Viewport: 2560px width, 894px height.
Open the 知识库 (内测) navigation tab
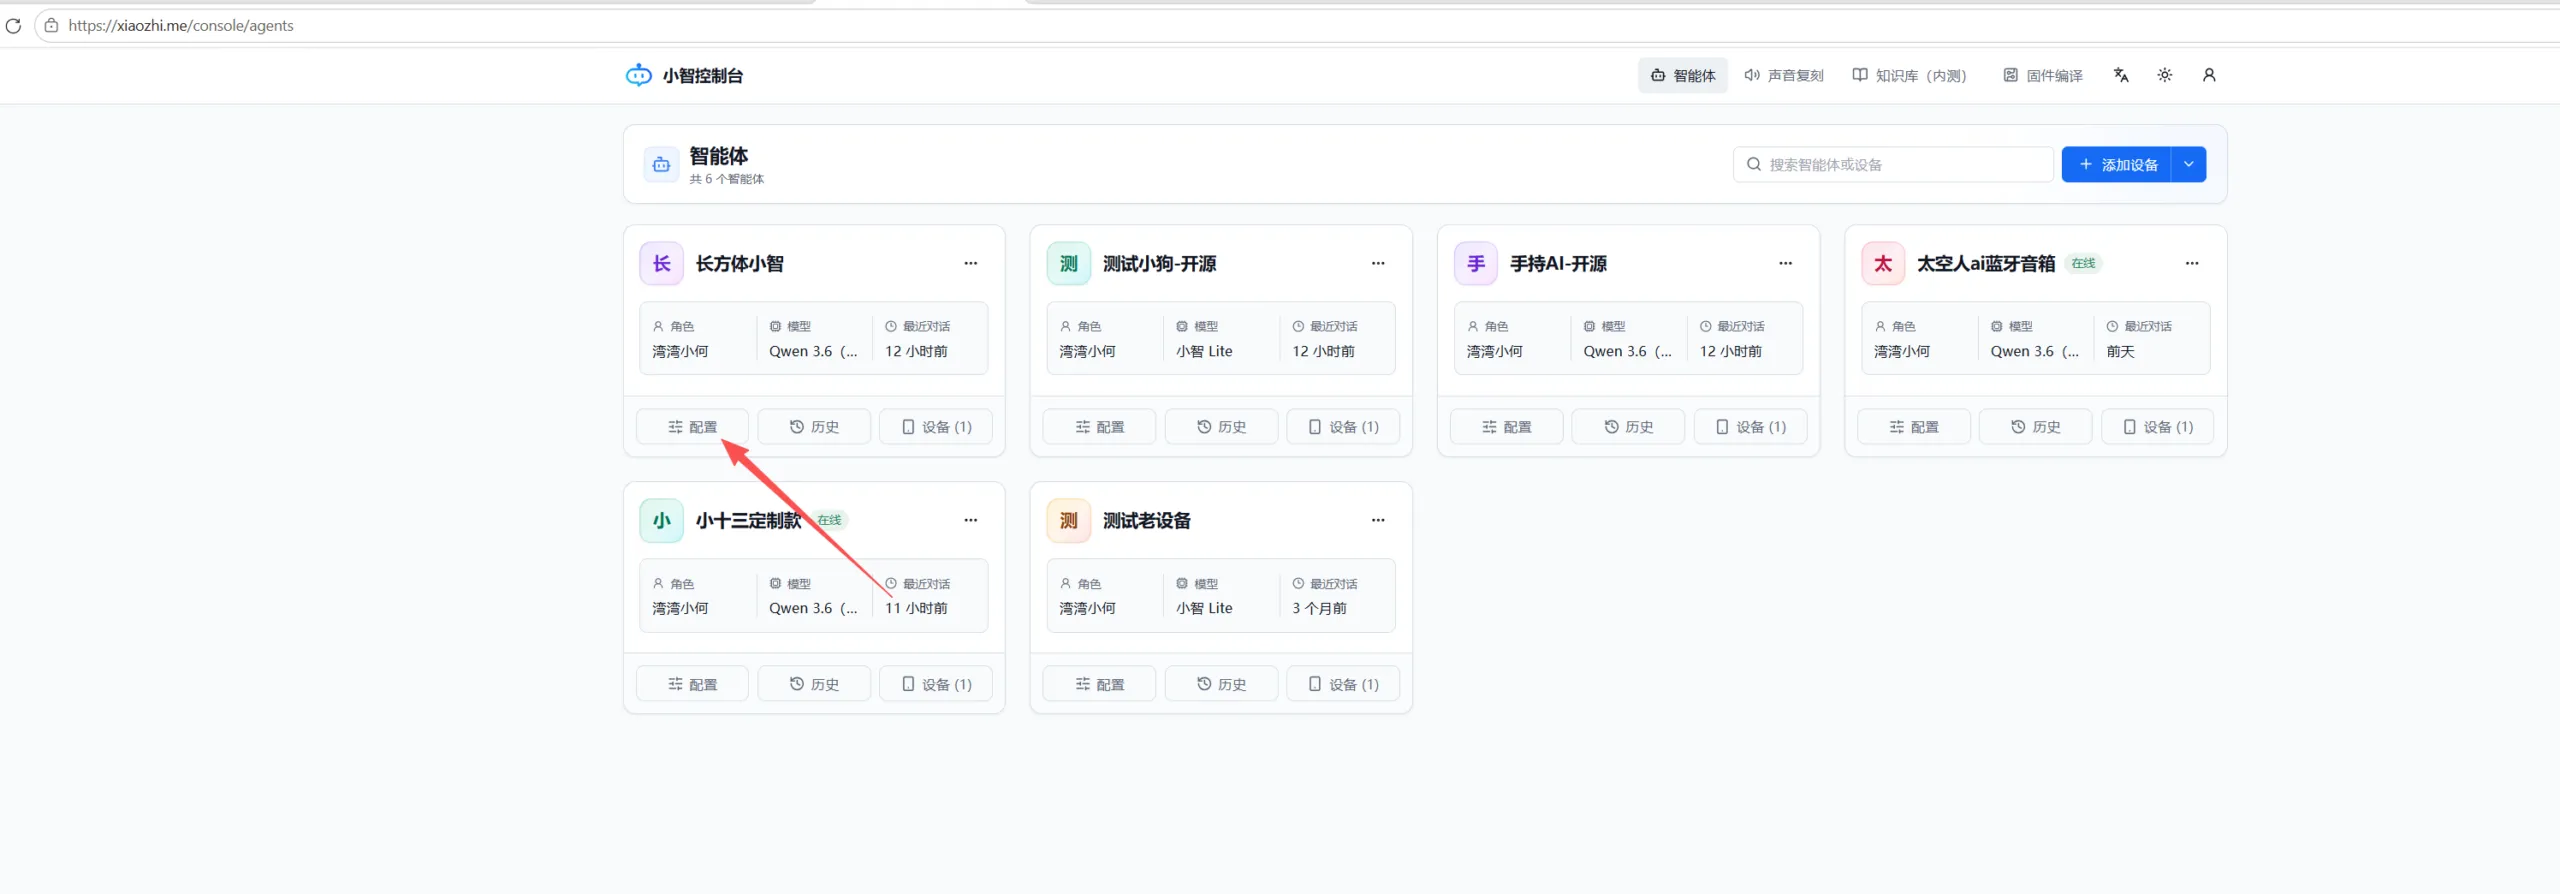tap(1909, 76)
